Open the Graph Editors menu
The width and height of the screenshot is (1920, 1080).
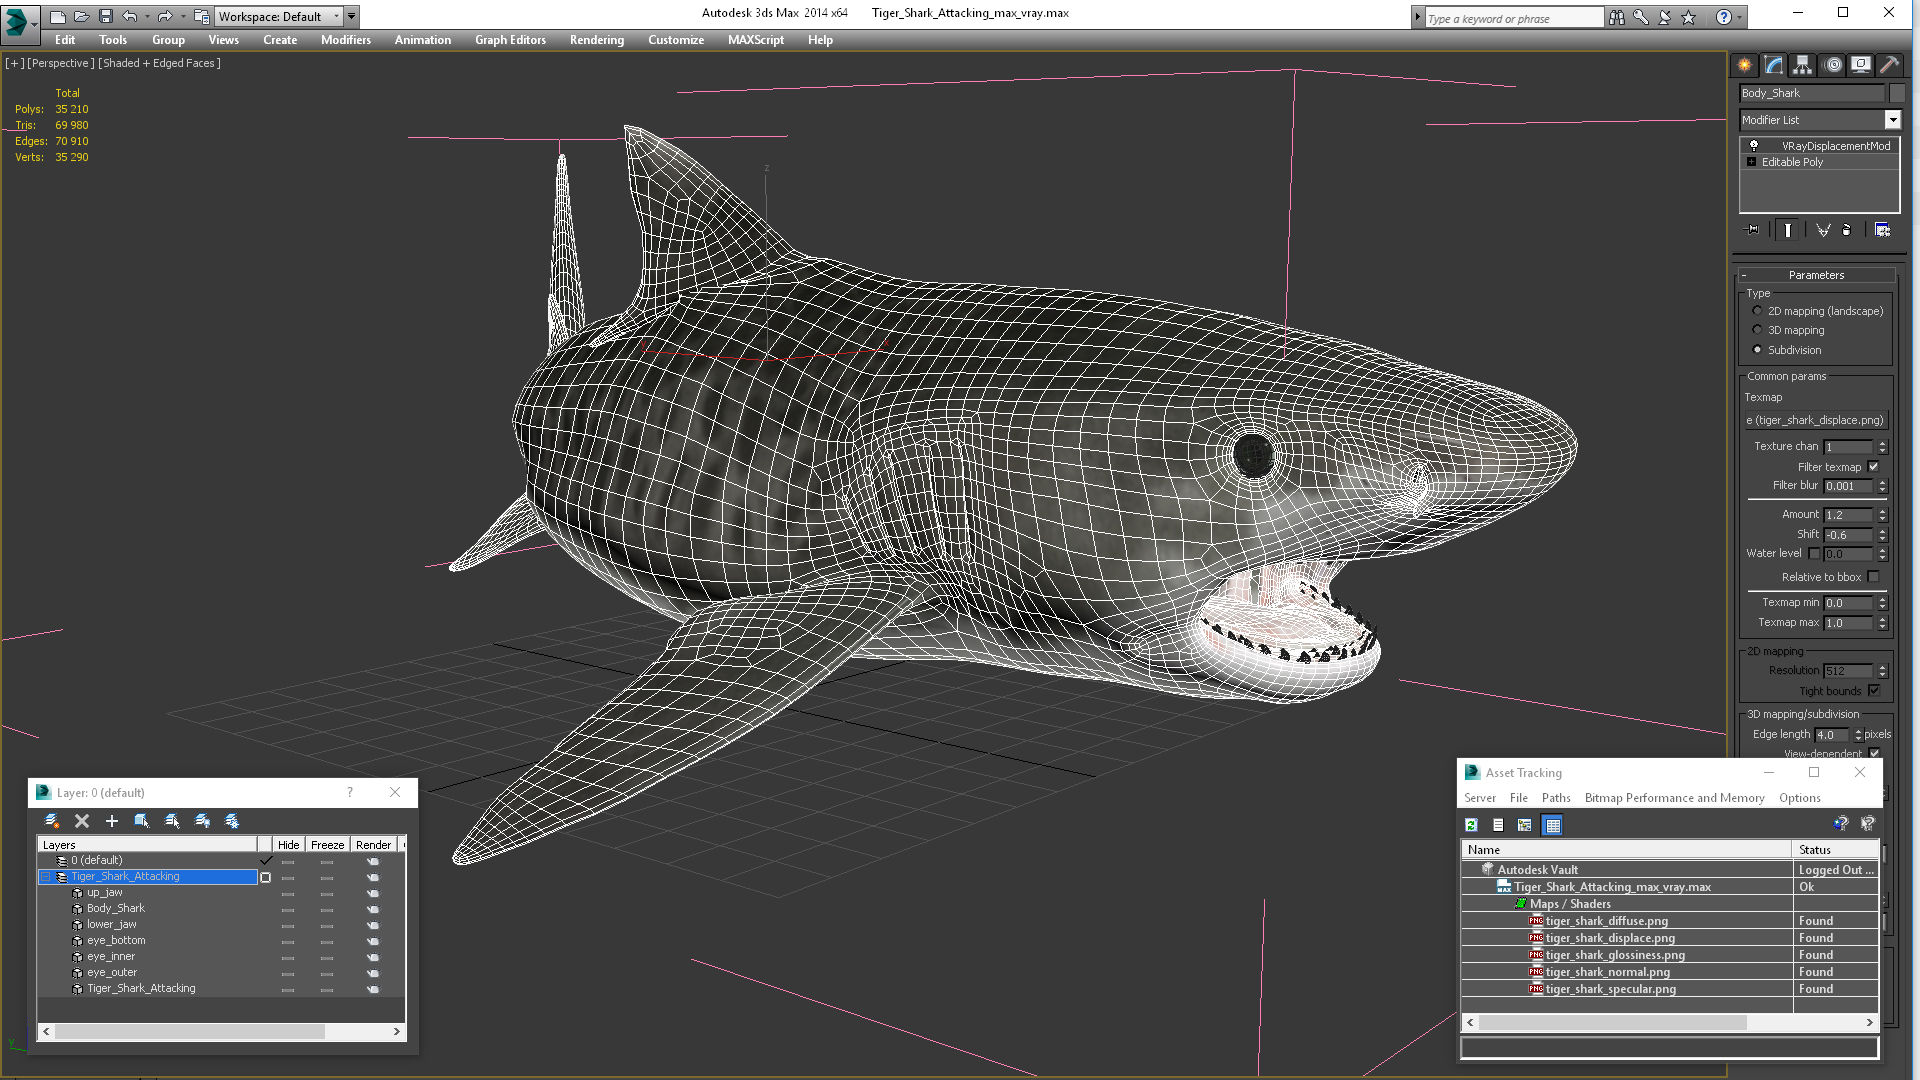point(510,40)
